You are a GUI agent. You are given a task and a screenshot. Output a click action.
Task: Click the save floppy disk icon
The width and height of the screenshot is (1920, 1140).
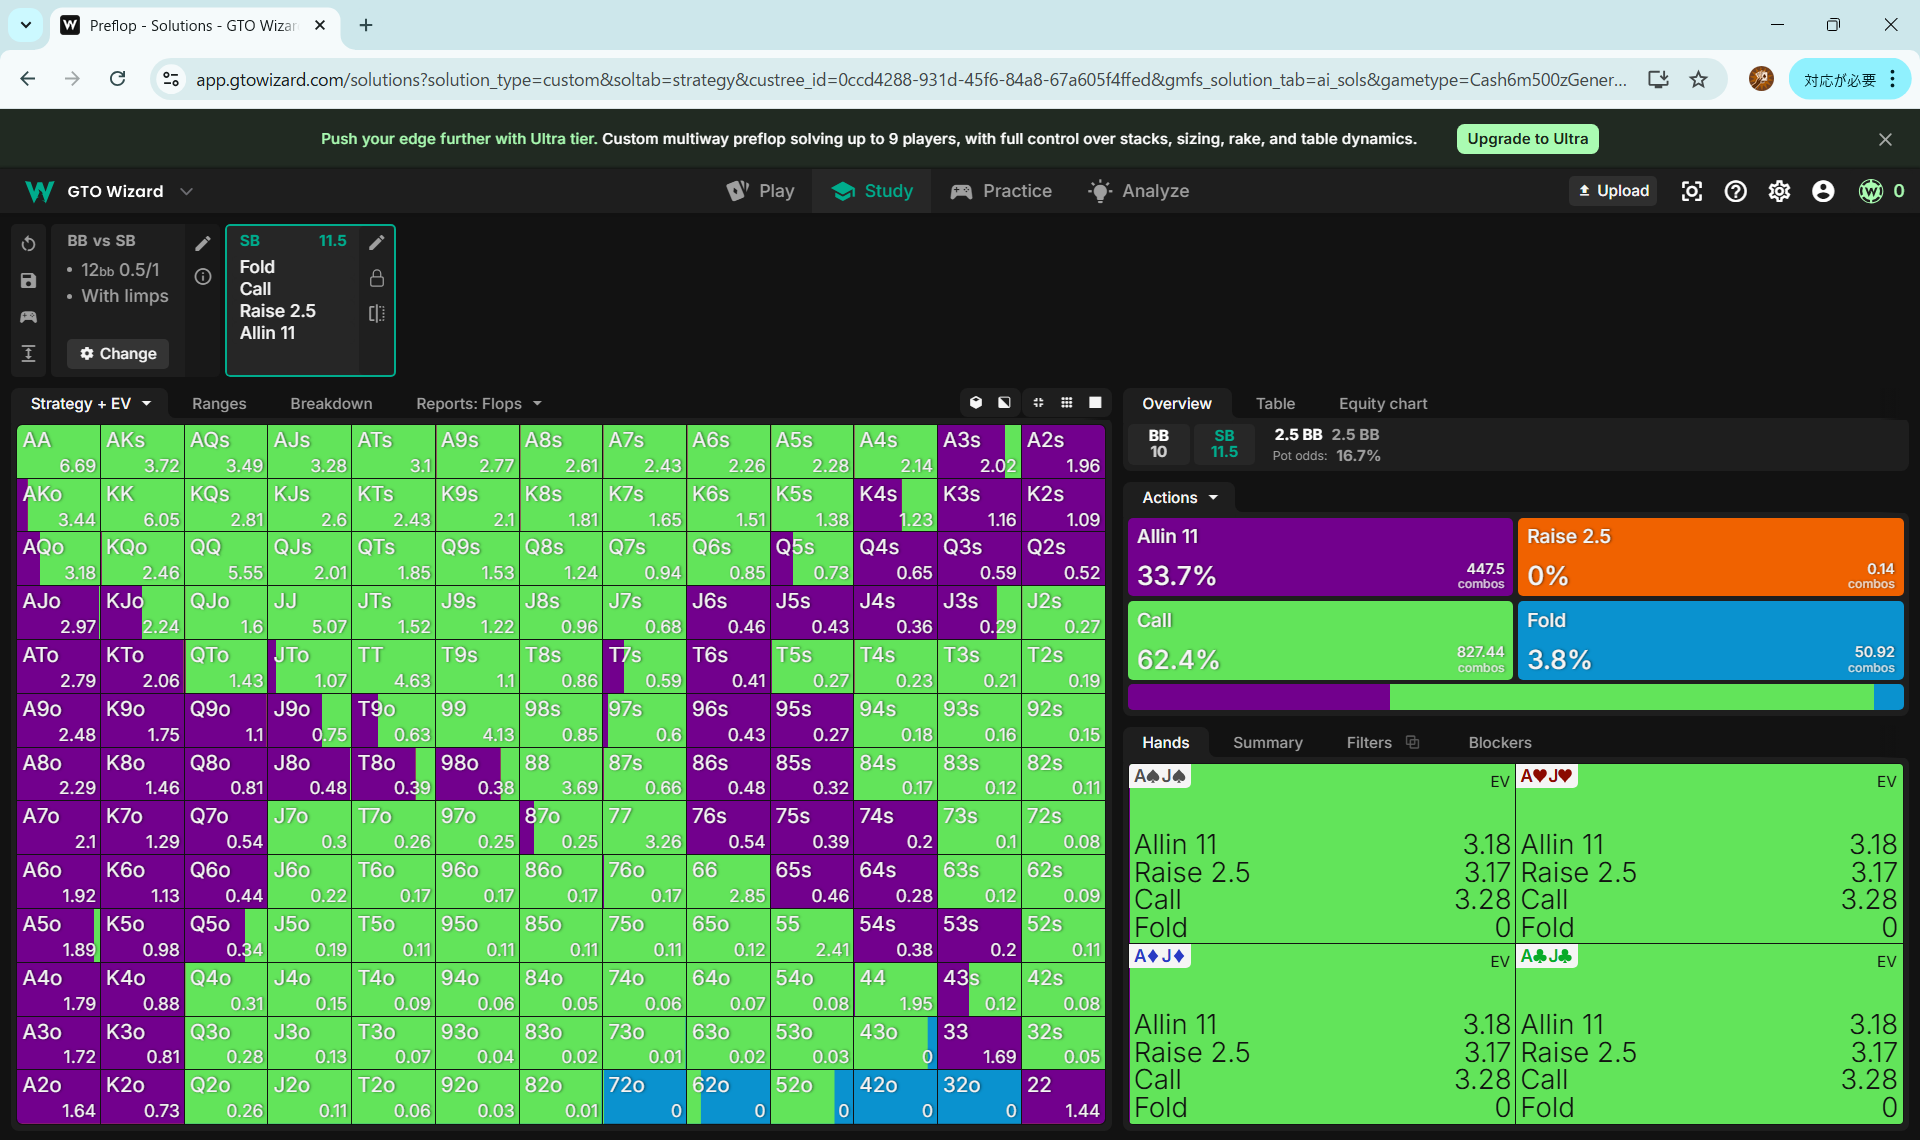(x=28, y=281)
